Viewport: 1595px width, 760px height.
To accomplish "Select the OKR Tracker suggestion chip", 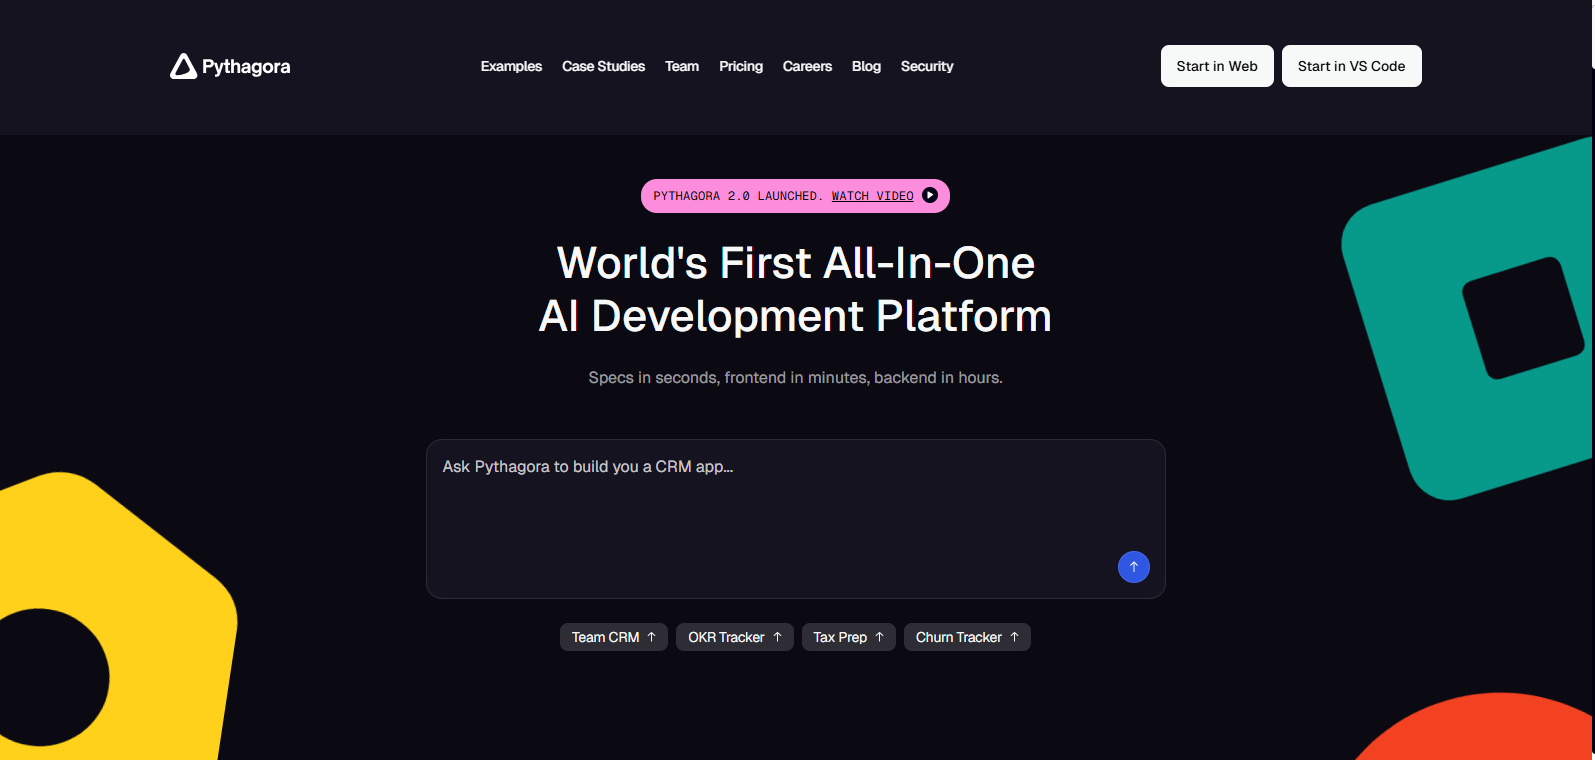I will [x=735, y=637].
